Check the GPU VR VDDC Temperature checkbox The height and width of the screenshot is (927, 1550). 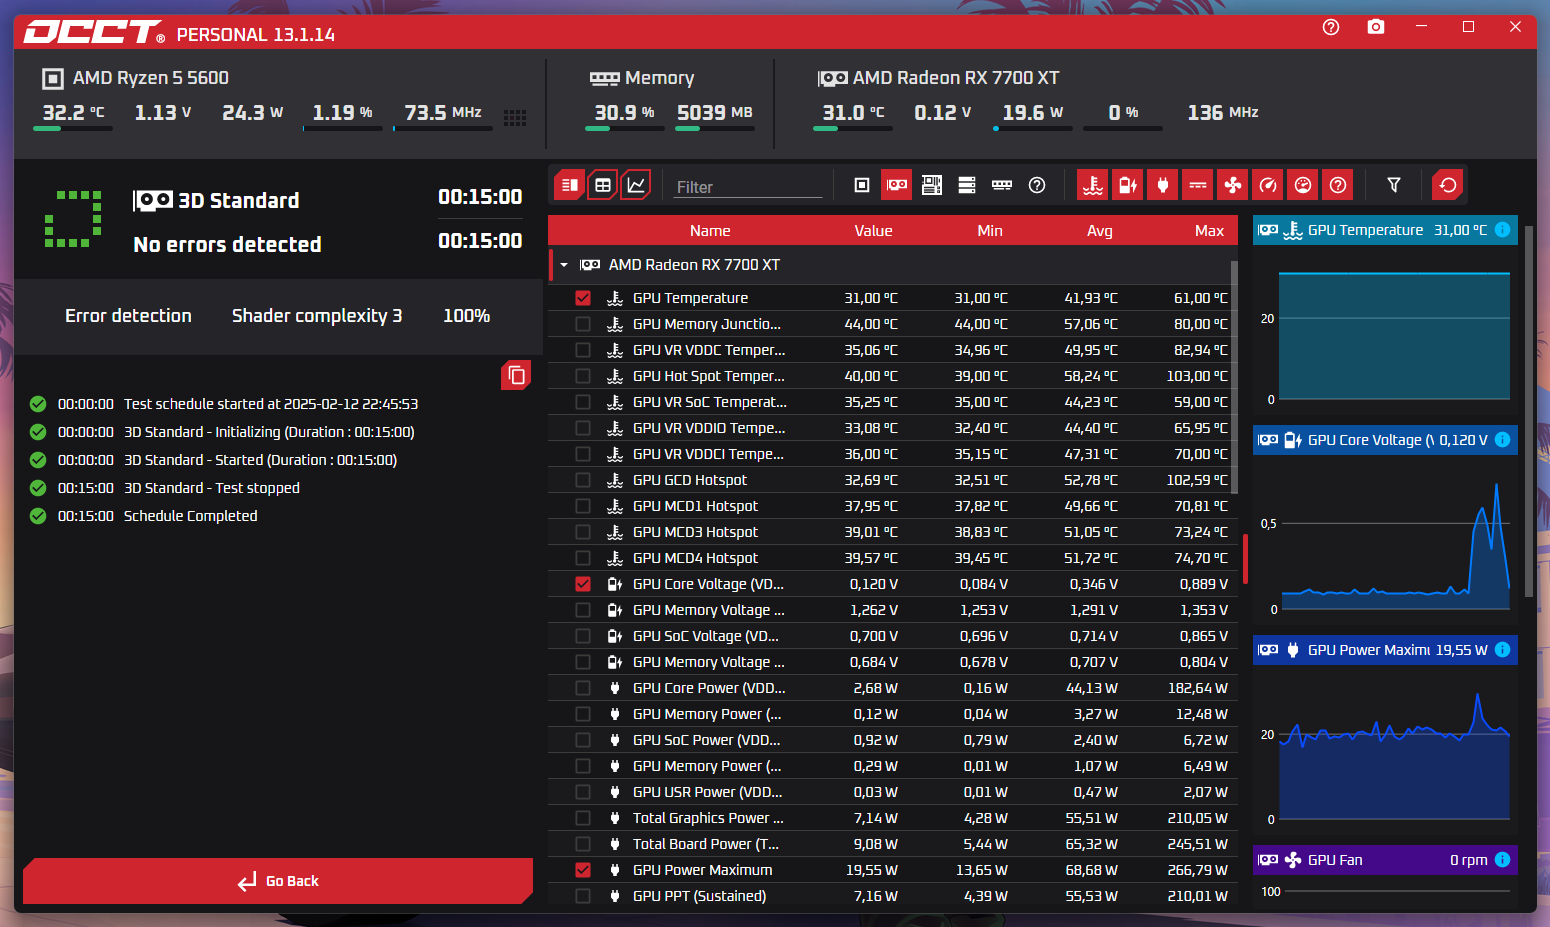click(583, 350)
